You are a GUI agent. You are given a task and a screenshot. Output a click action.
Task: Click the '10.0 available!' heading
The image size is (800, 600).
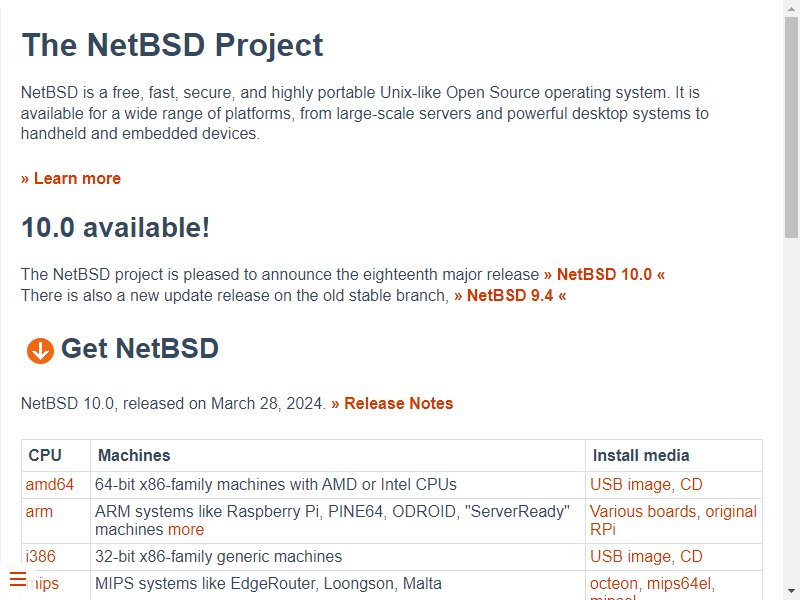click(x=115, y=228)
